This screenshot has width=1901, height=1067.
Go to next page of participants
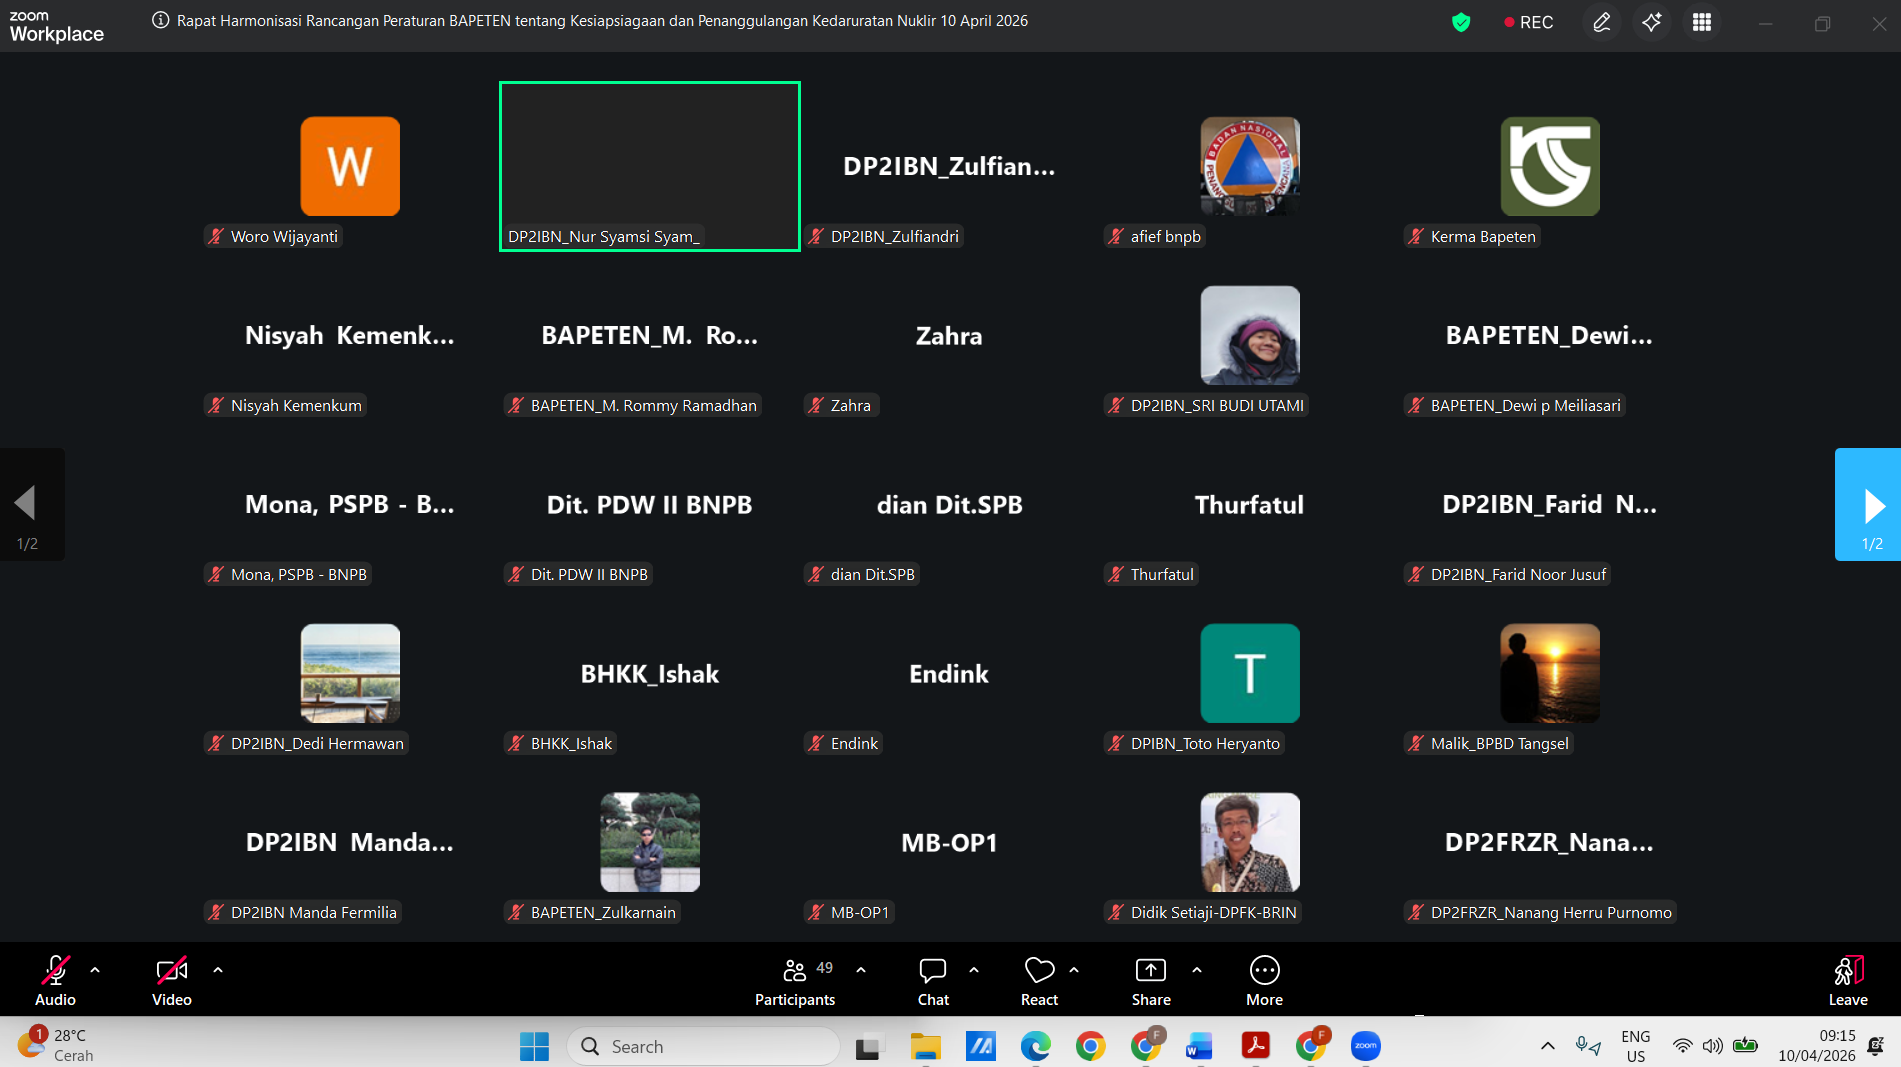[x=1869, y=505]
